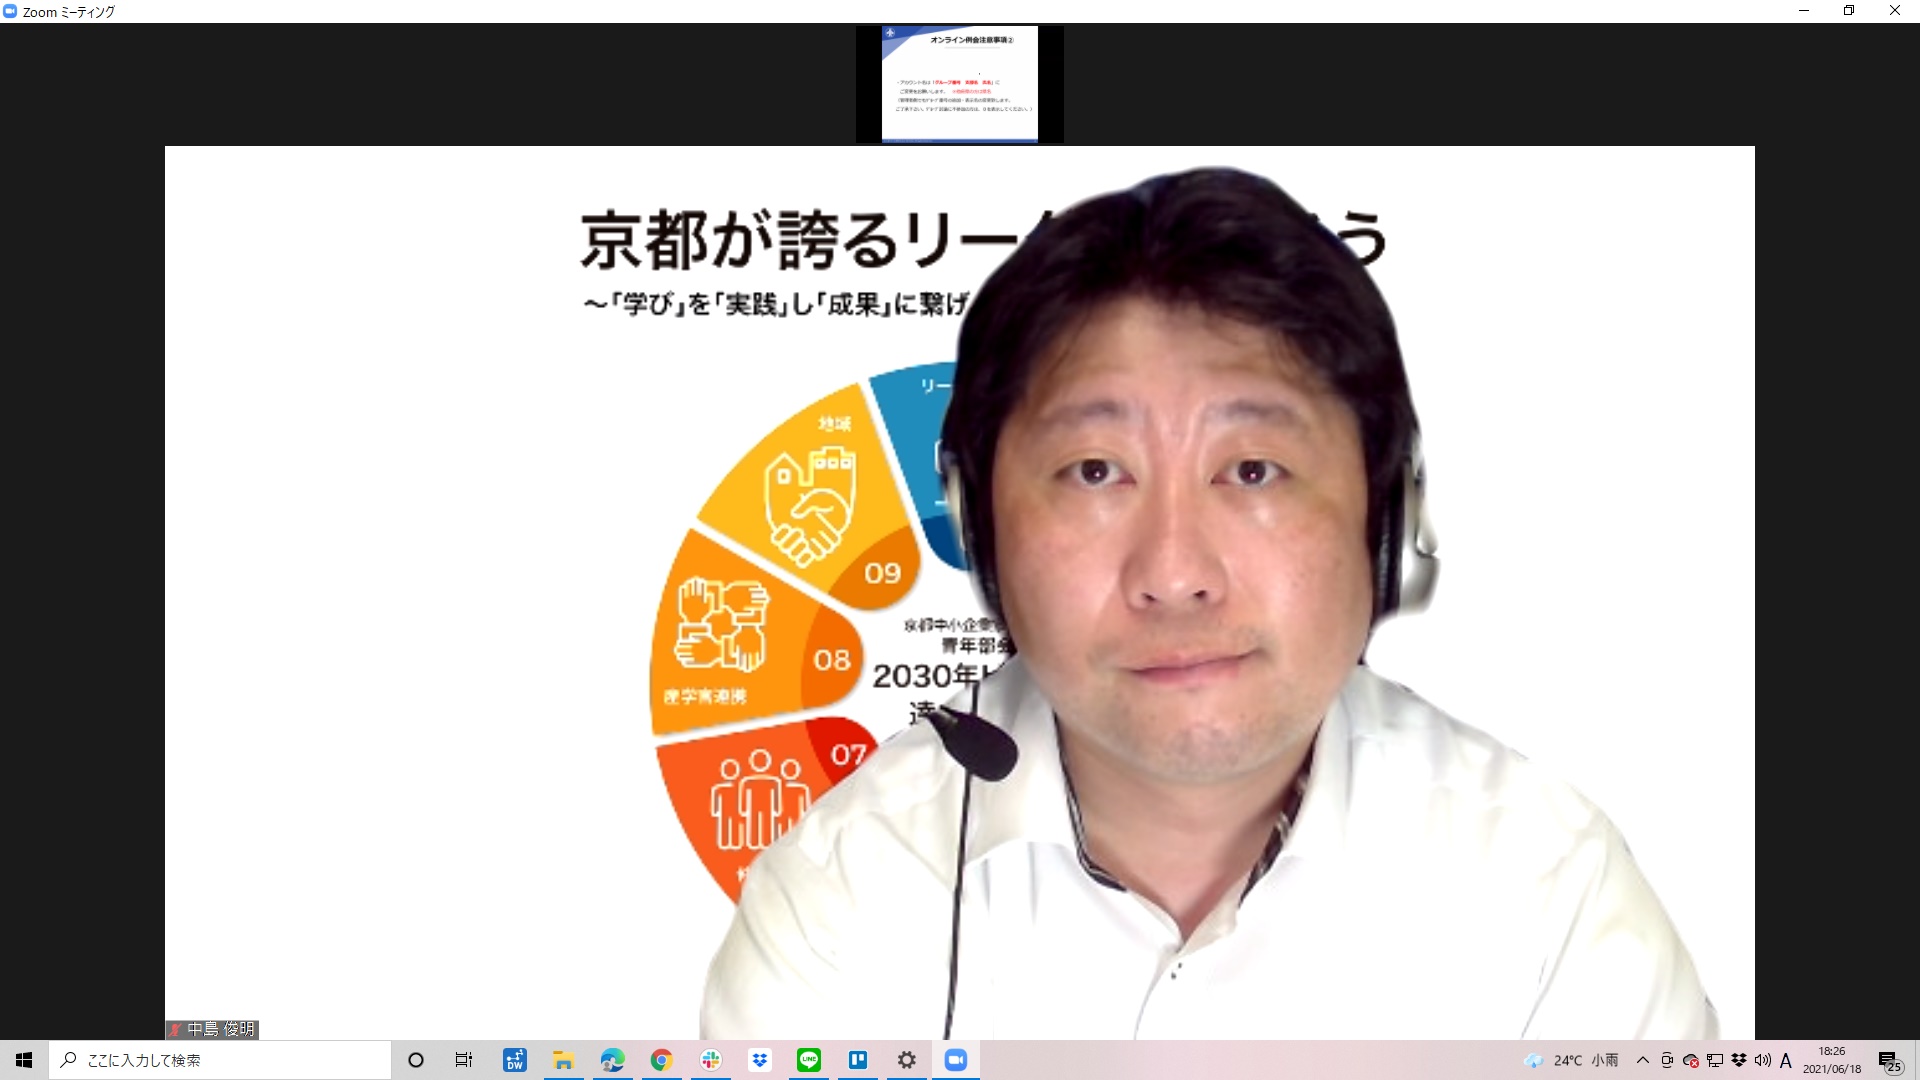Open File Explorer from the taskbar
The height and width of the screenshot is (1080, 1920).
(x=563, y=1060)
